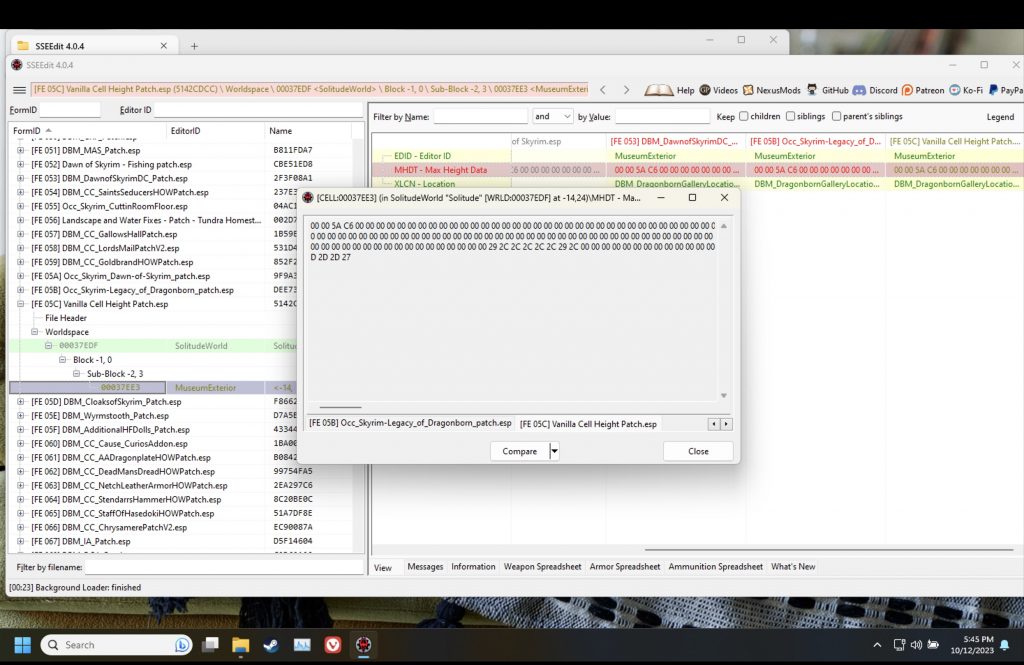Image resolution: width=1024 pixels, height=665 pixels.
Task: Open the Compare button dropdown arrow
Action: [554, 451]
